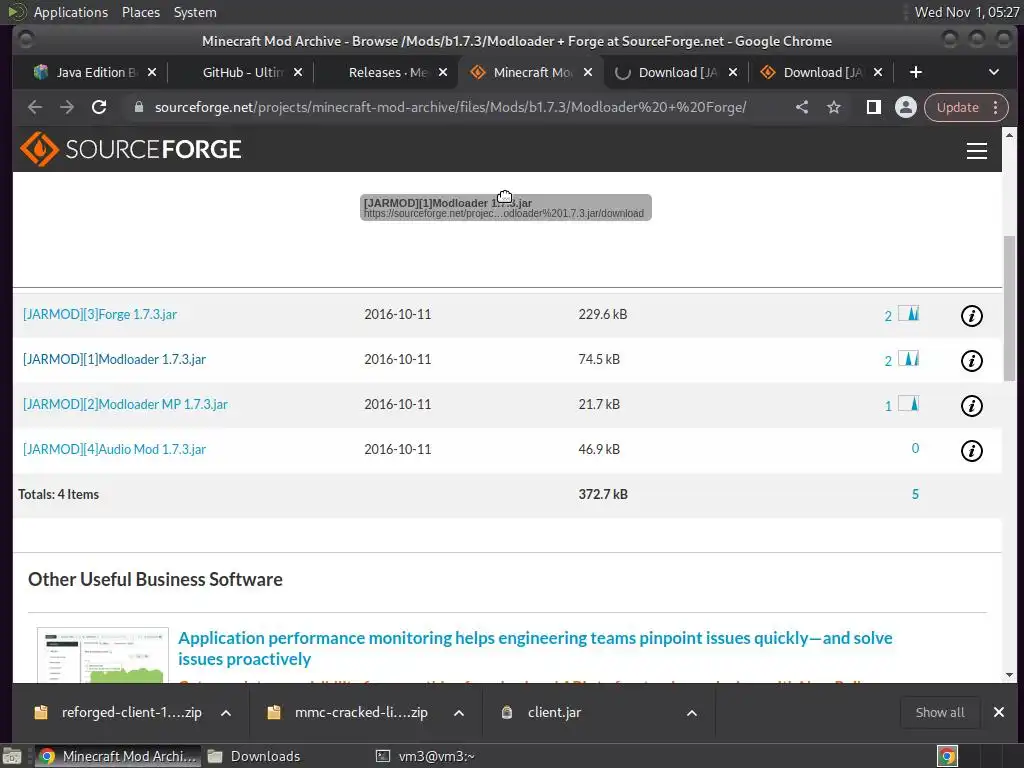View info for Audio Mod 1.7.3.jar

click(971, 451)
